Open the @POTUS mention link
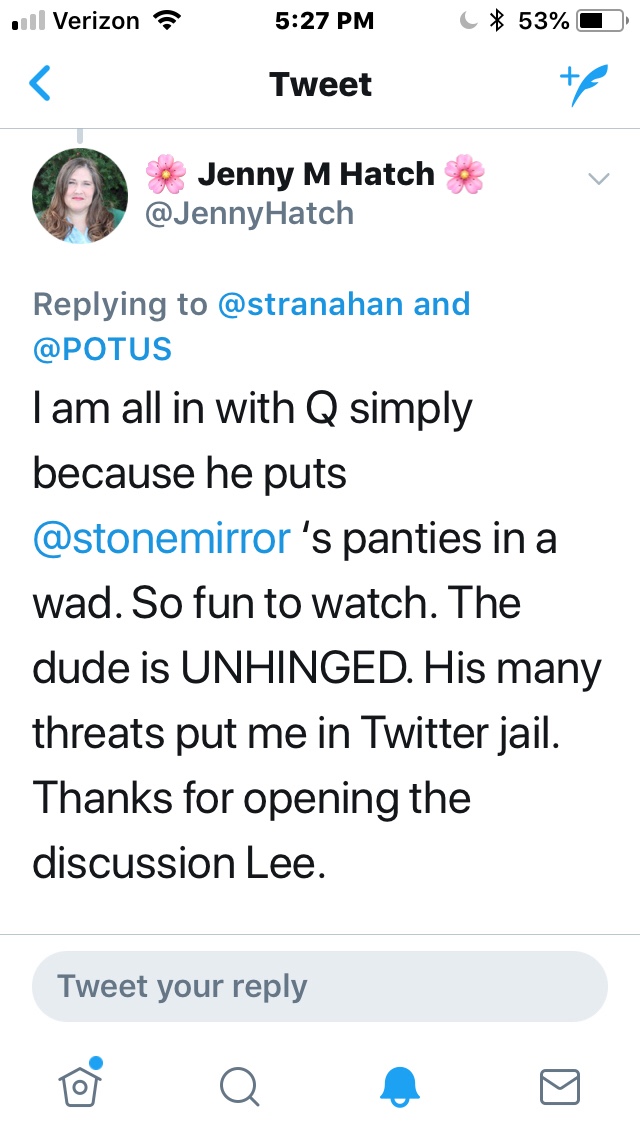Screen dimensions: 640x1136 [103, 348]
